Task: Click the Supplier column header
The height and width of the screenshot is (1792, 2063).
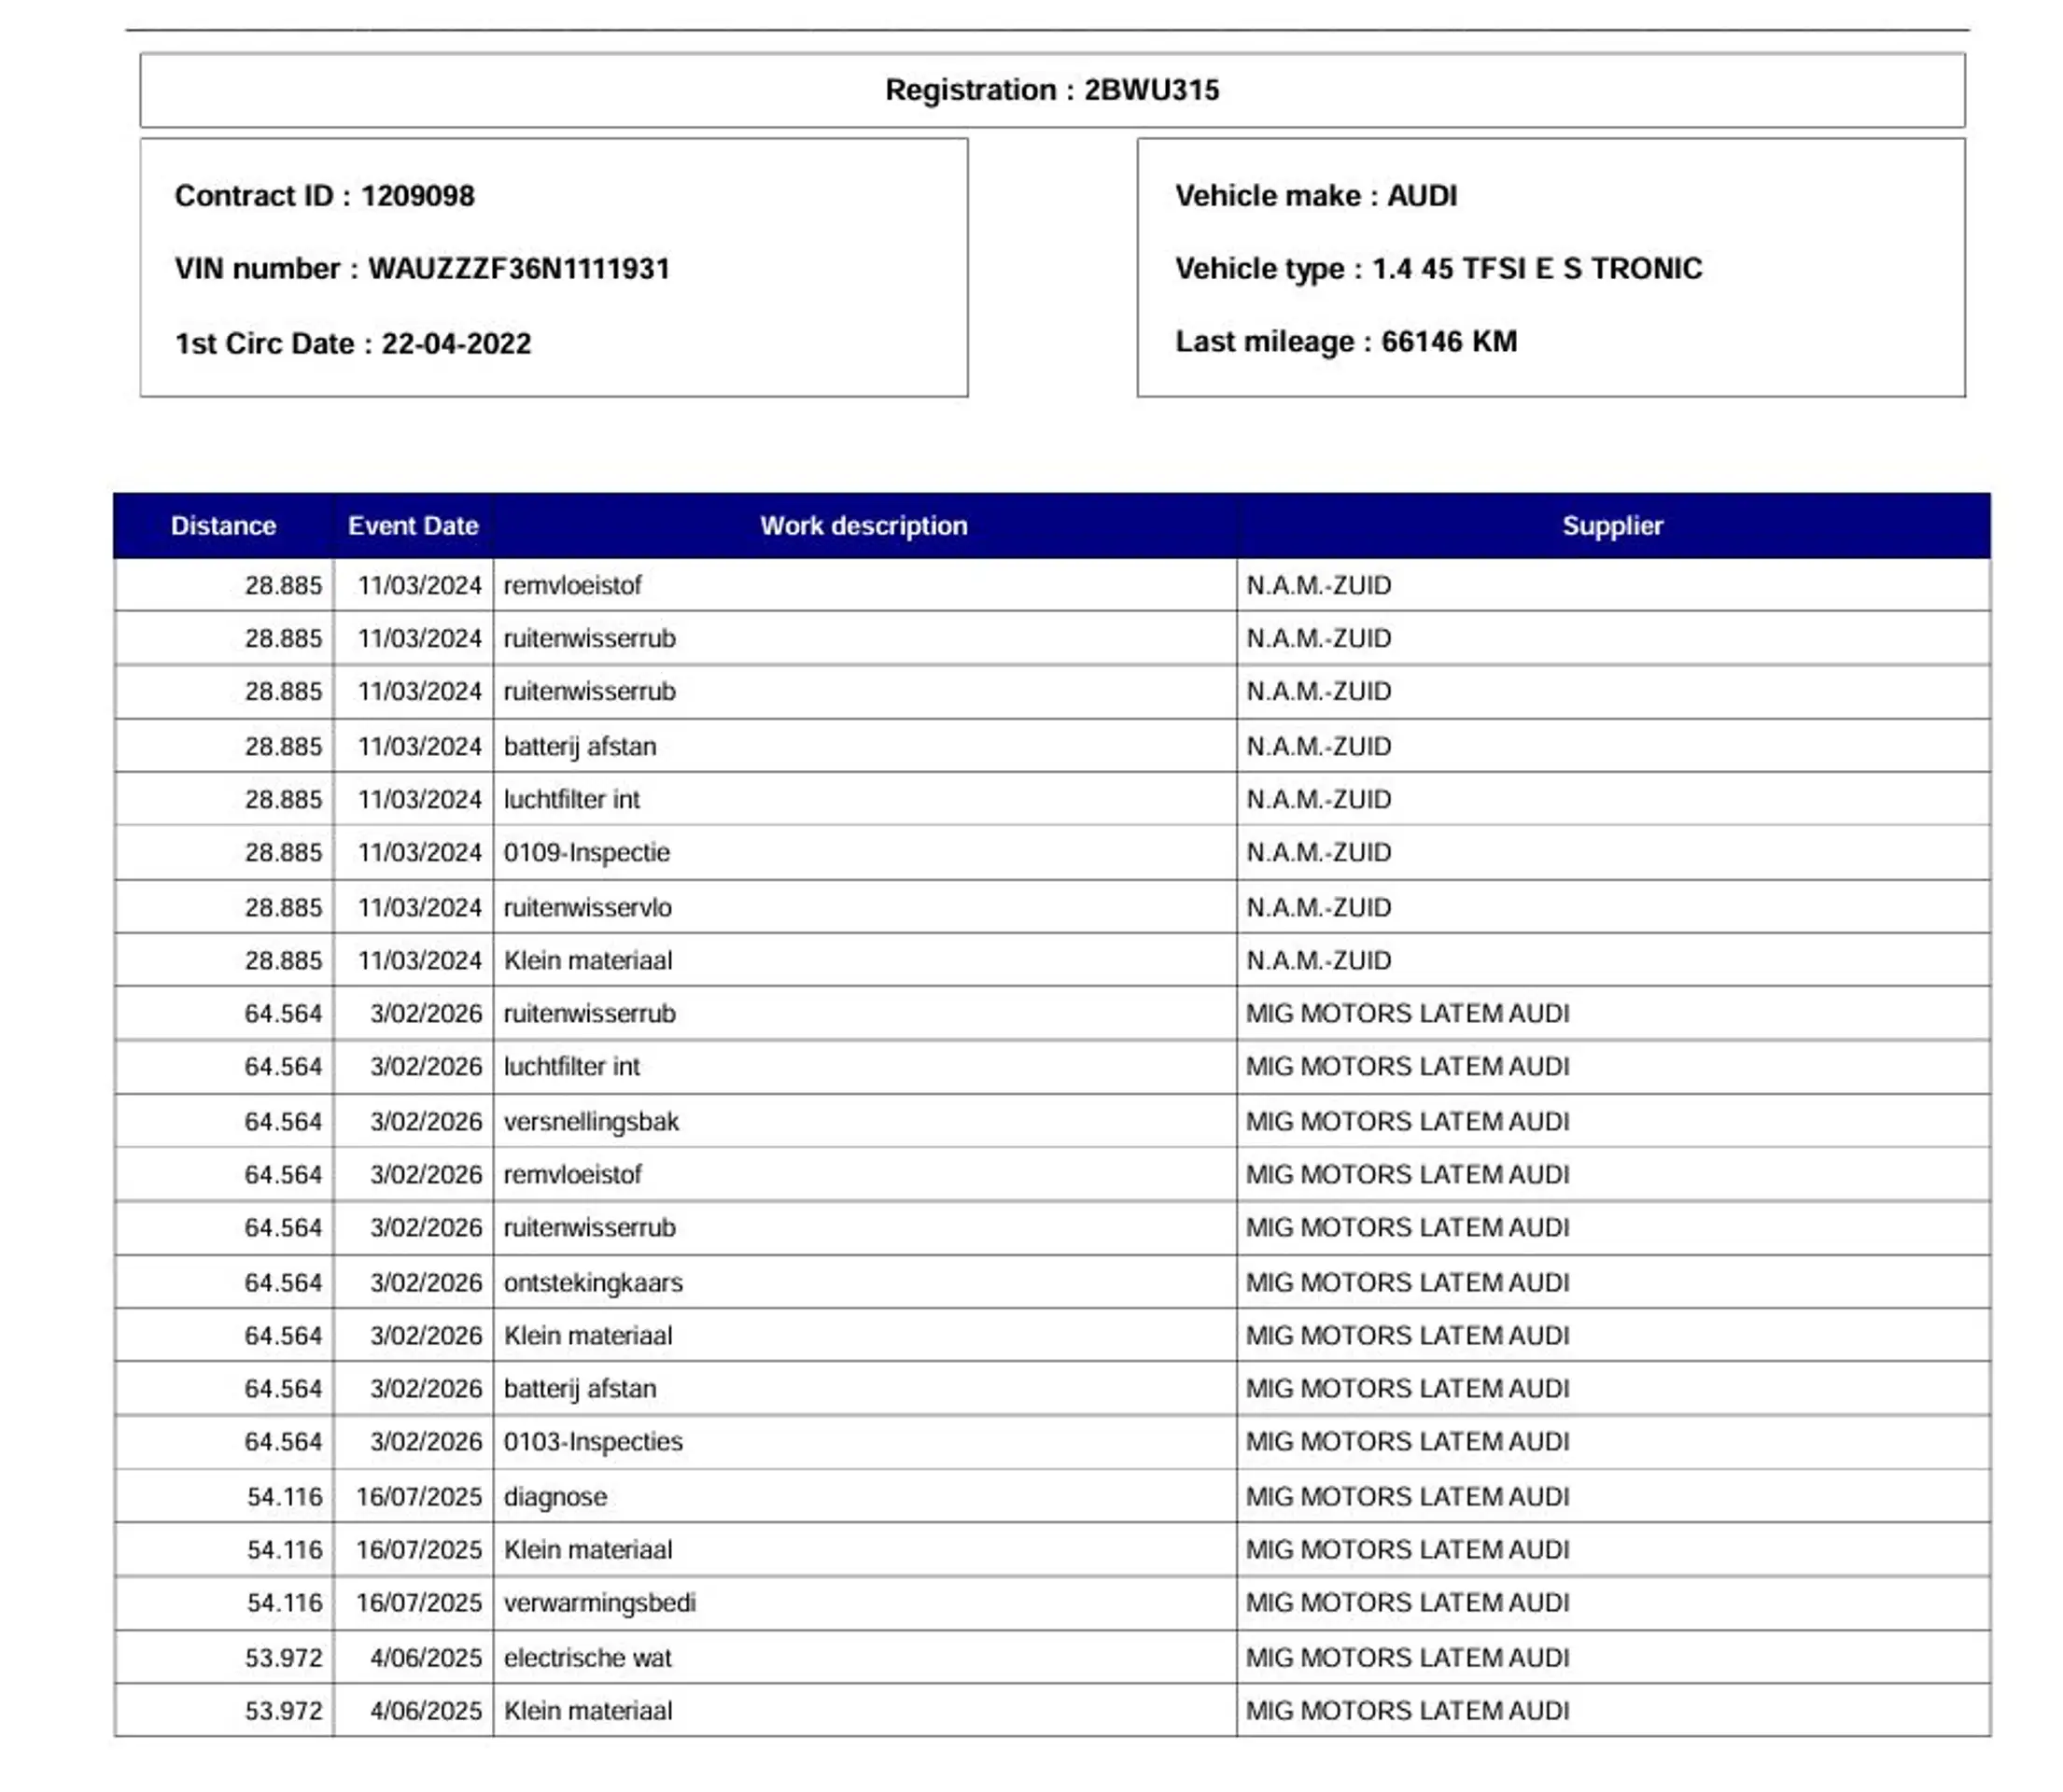Action: [1613, 526]
